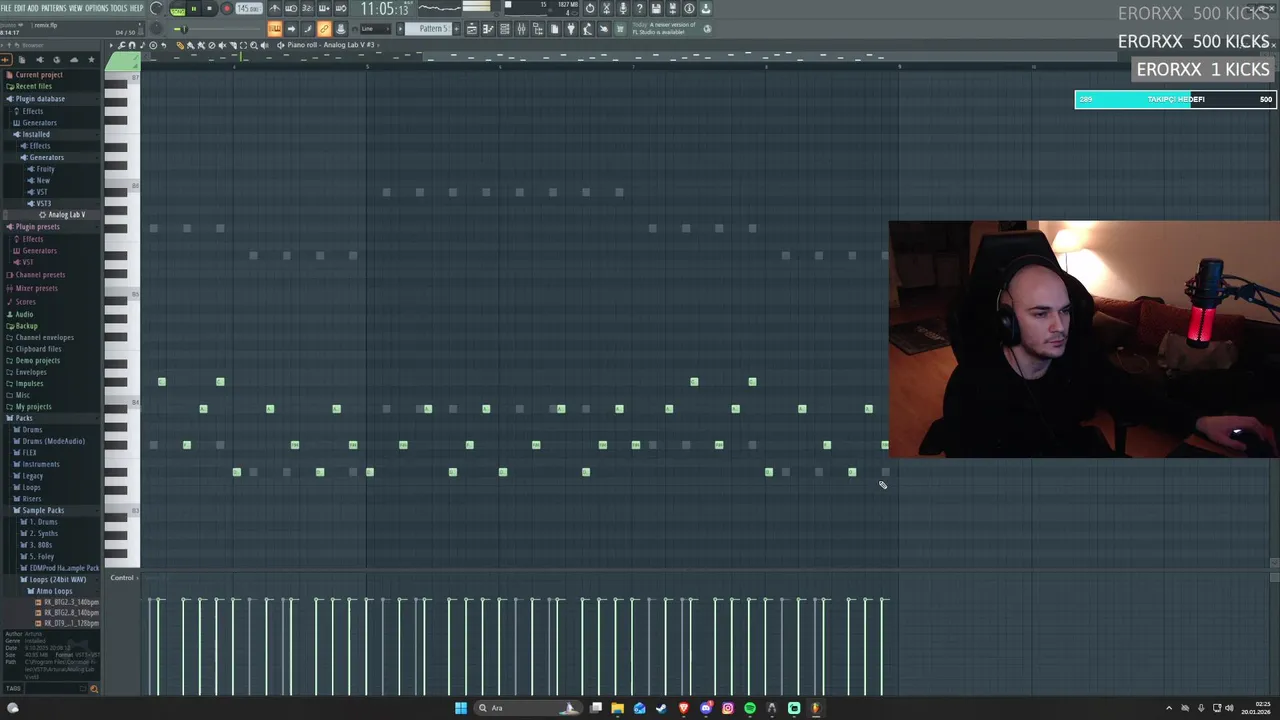Open the Control lane selector
The height and width of the screenshot is (720, 1280).
[x=122, y=578]
